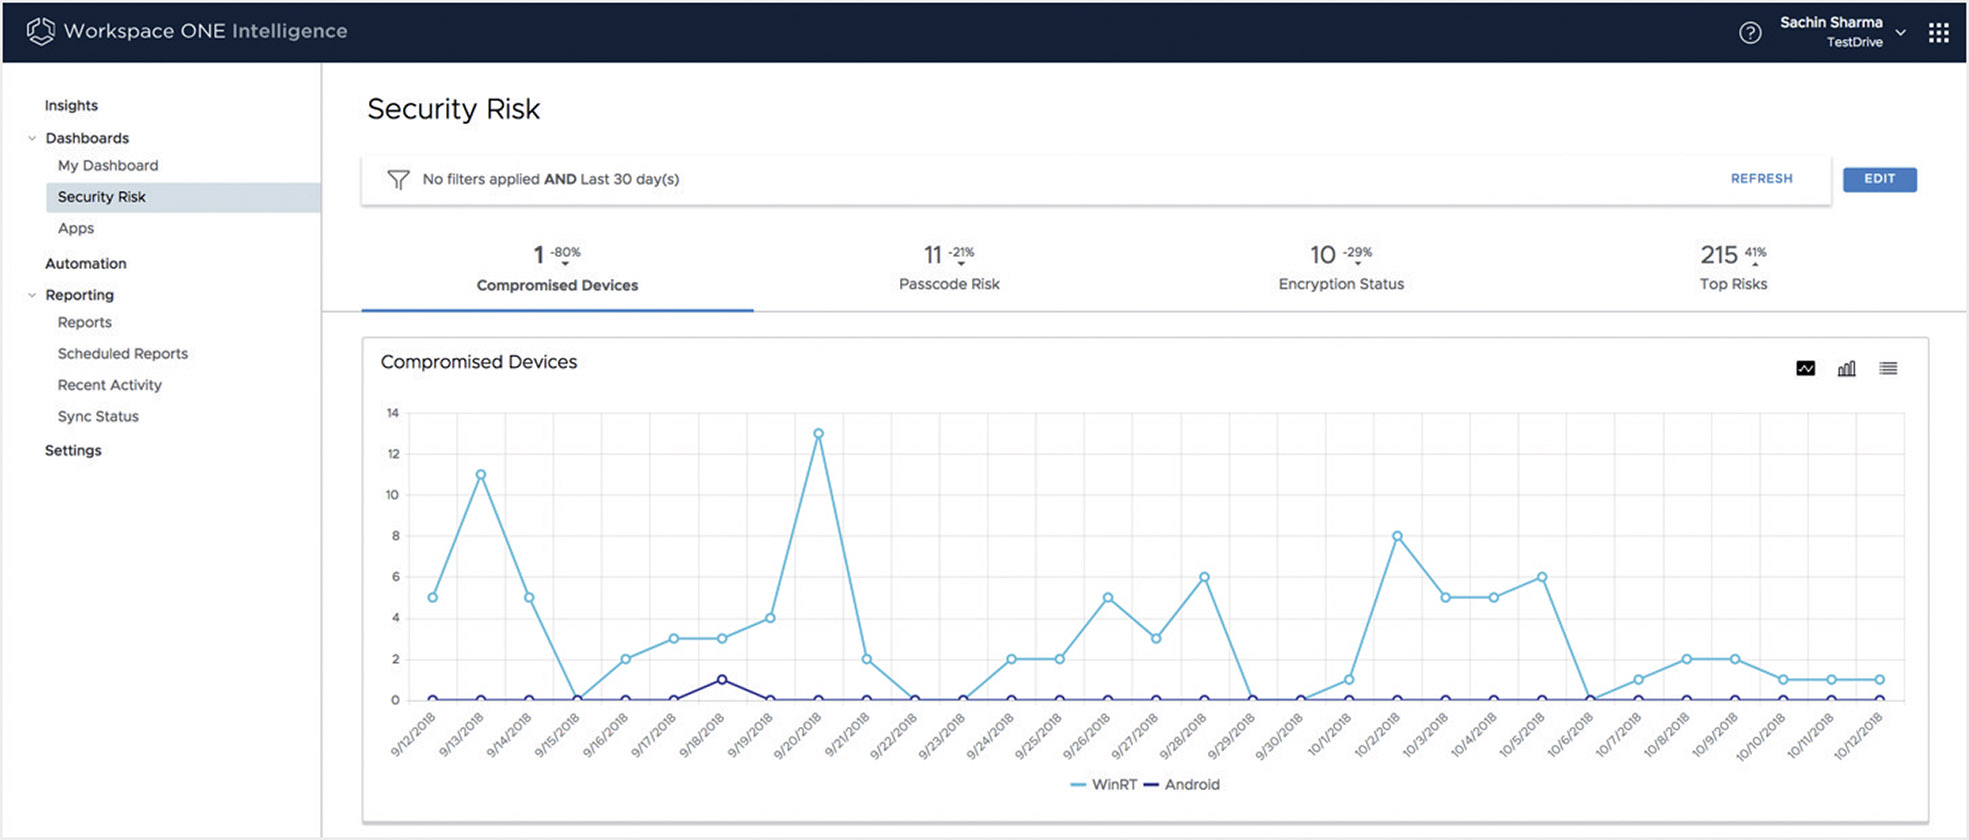Select the Compromised Devices tab
Viewport: 1969px width, 840px height.
pos(557,269)
